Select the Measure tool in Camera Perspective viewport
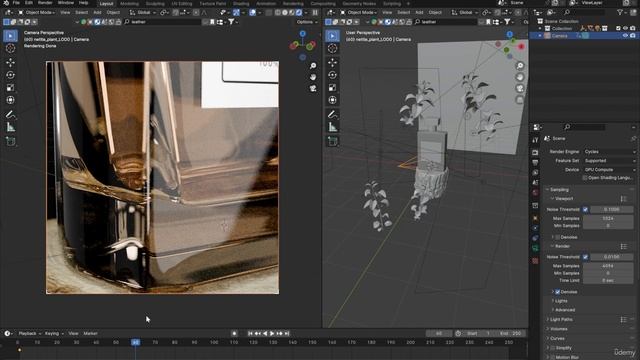The height and width of the screenshot is (360, 640). click(11, 127)
